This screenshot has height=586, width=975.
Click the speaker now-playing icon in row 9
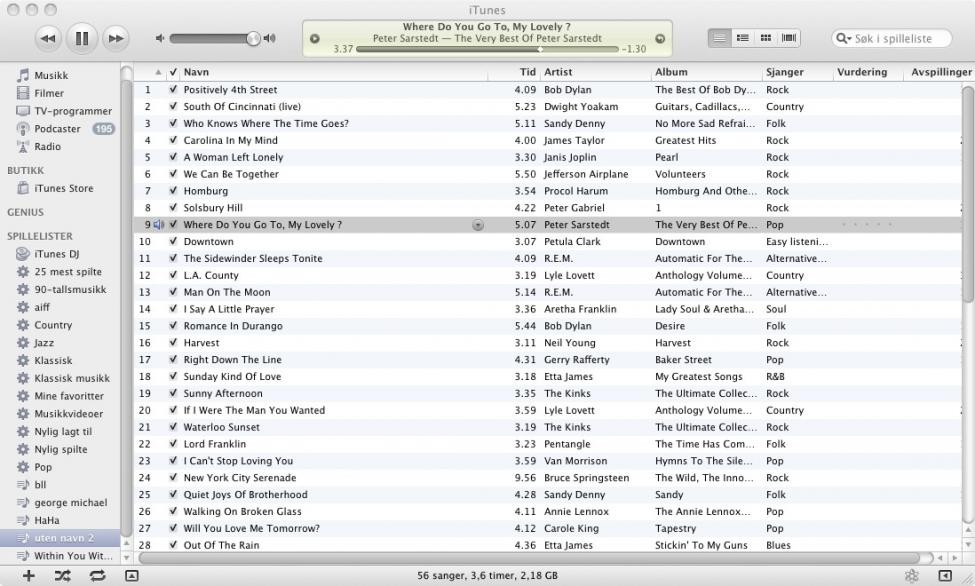click(159, 225)
